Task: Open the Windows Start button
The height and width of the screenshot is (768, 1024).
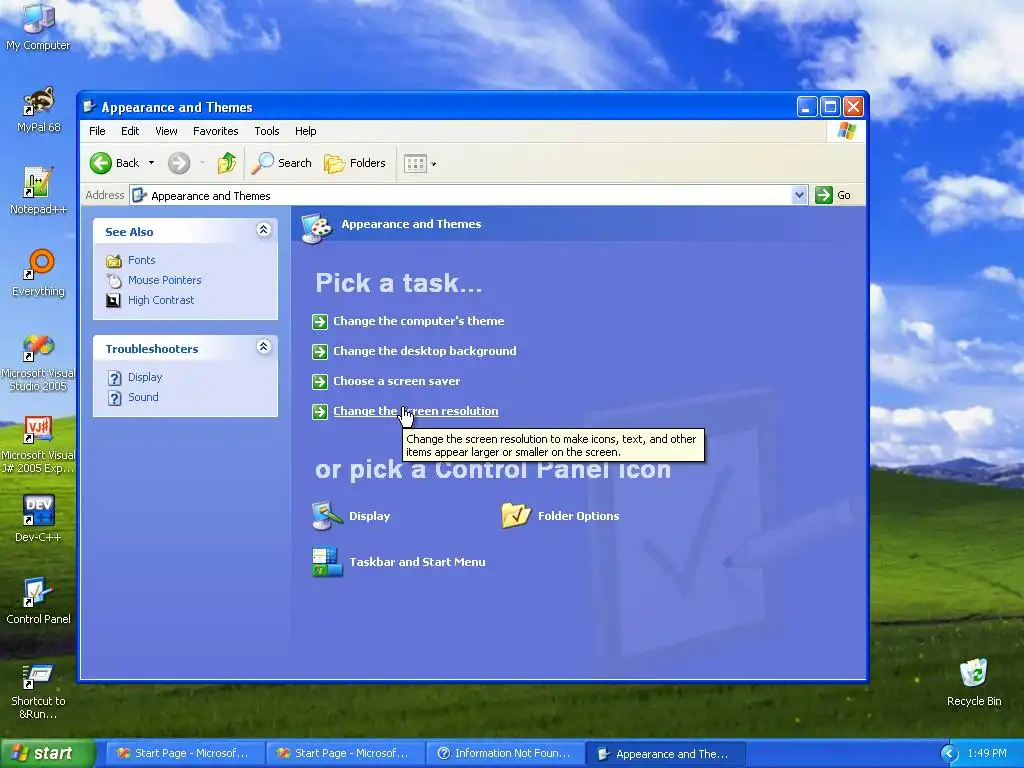Action: [47, 754]
